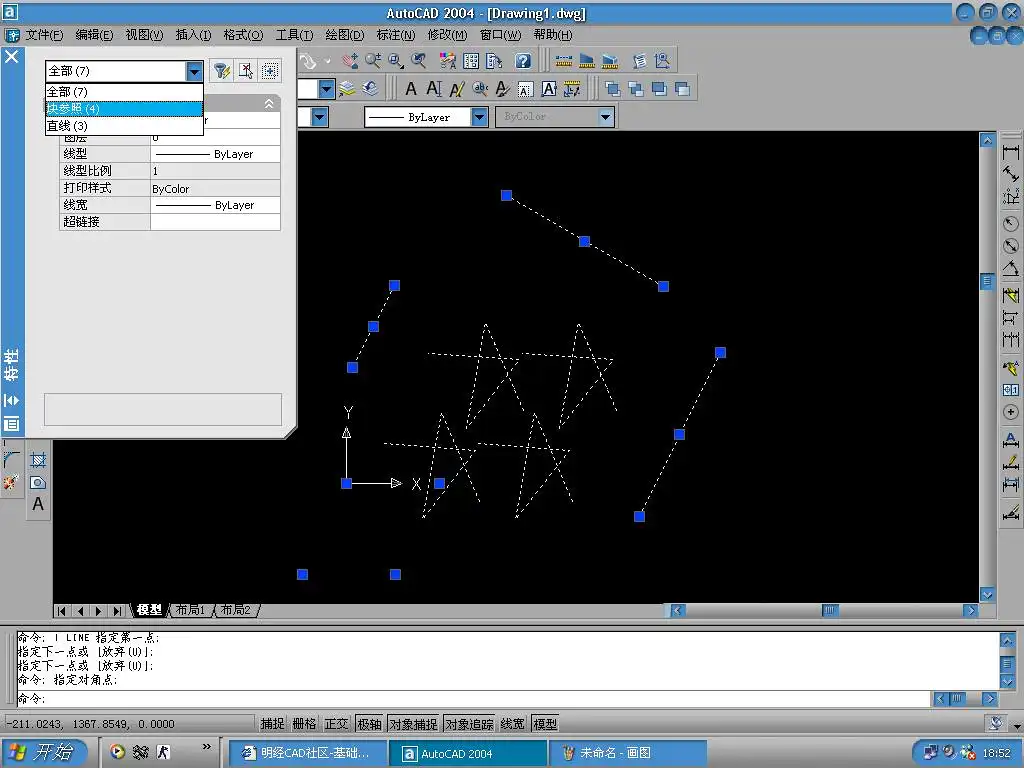Open the 编辑(E) menu

pyautogui.click(x=94, y=35)
